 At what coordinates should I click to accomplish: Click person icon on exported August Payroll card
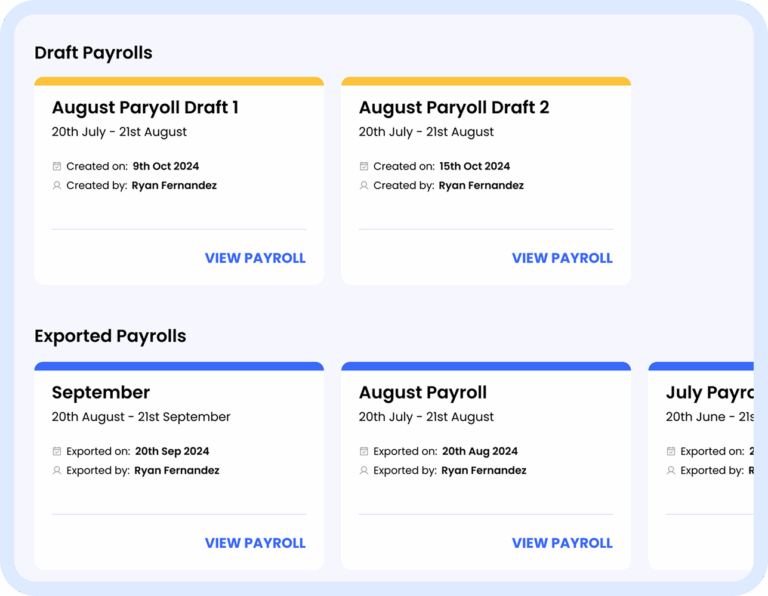(x=364, y=470)
